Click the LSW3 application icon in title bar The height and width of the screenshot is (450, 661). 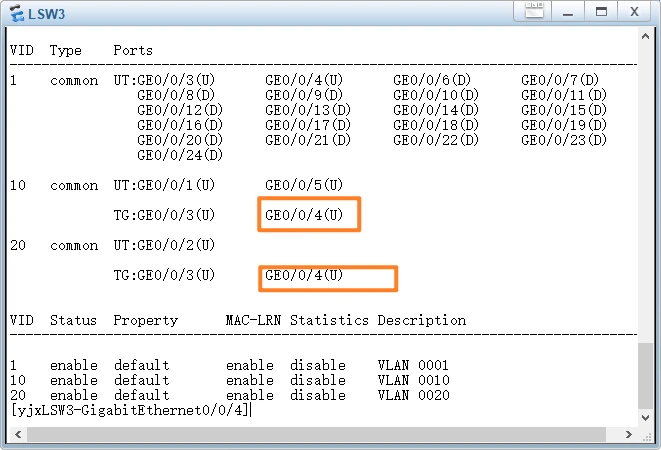(16, 12)
